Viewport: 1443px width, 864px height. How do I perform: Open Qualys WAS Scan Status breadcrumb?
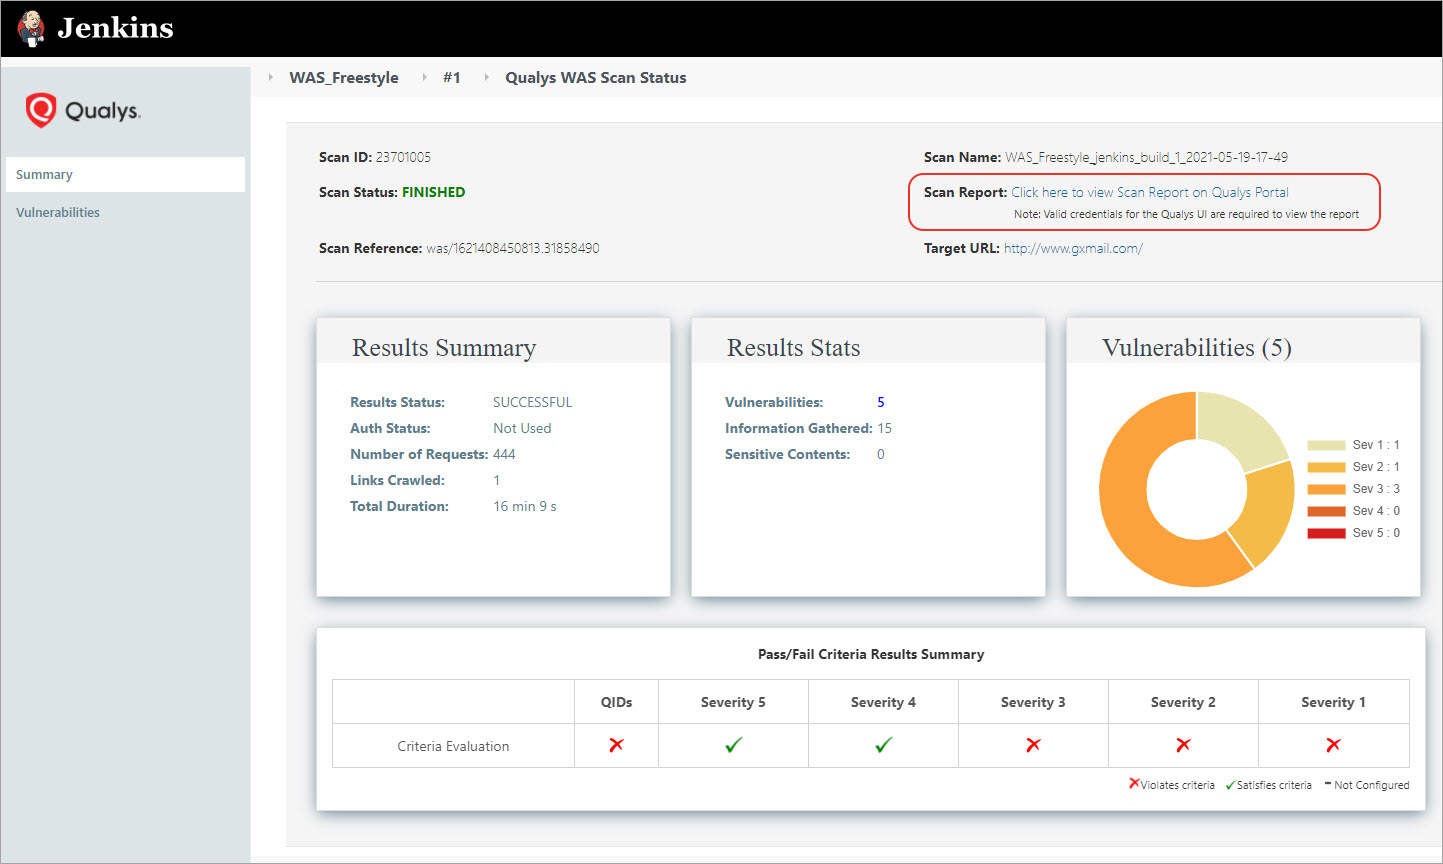pyautogui.click(x=596, y=78)
